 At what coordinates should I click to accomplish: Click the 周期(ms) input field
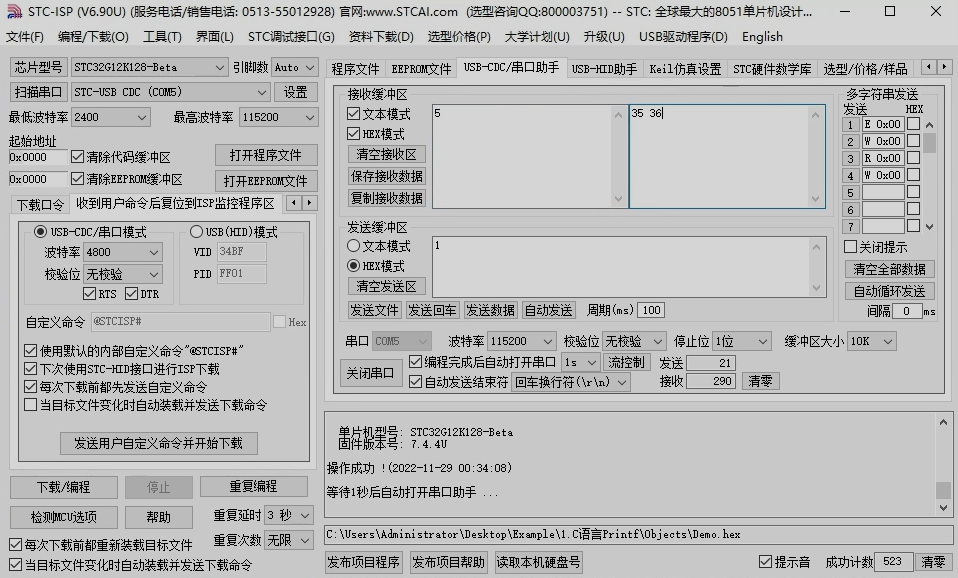click(x=650, y=310)
